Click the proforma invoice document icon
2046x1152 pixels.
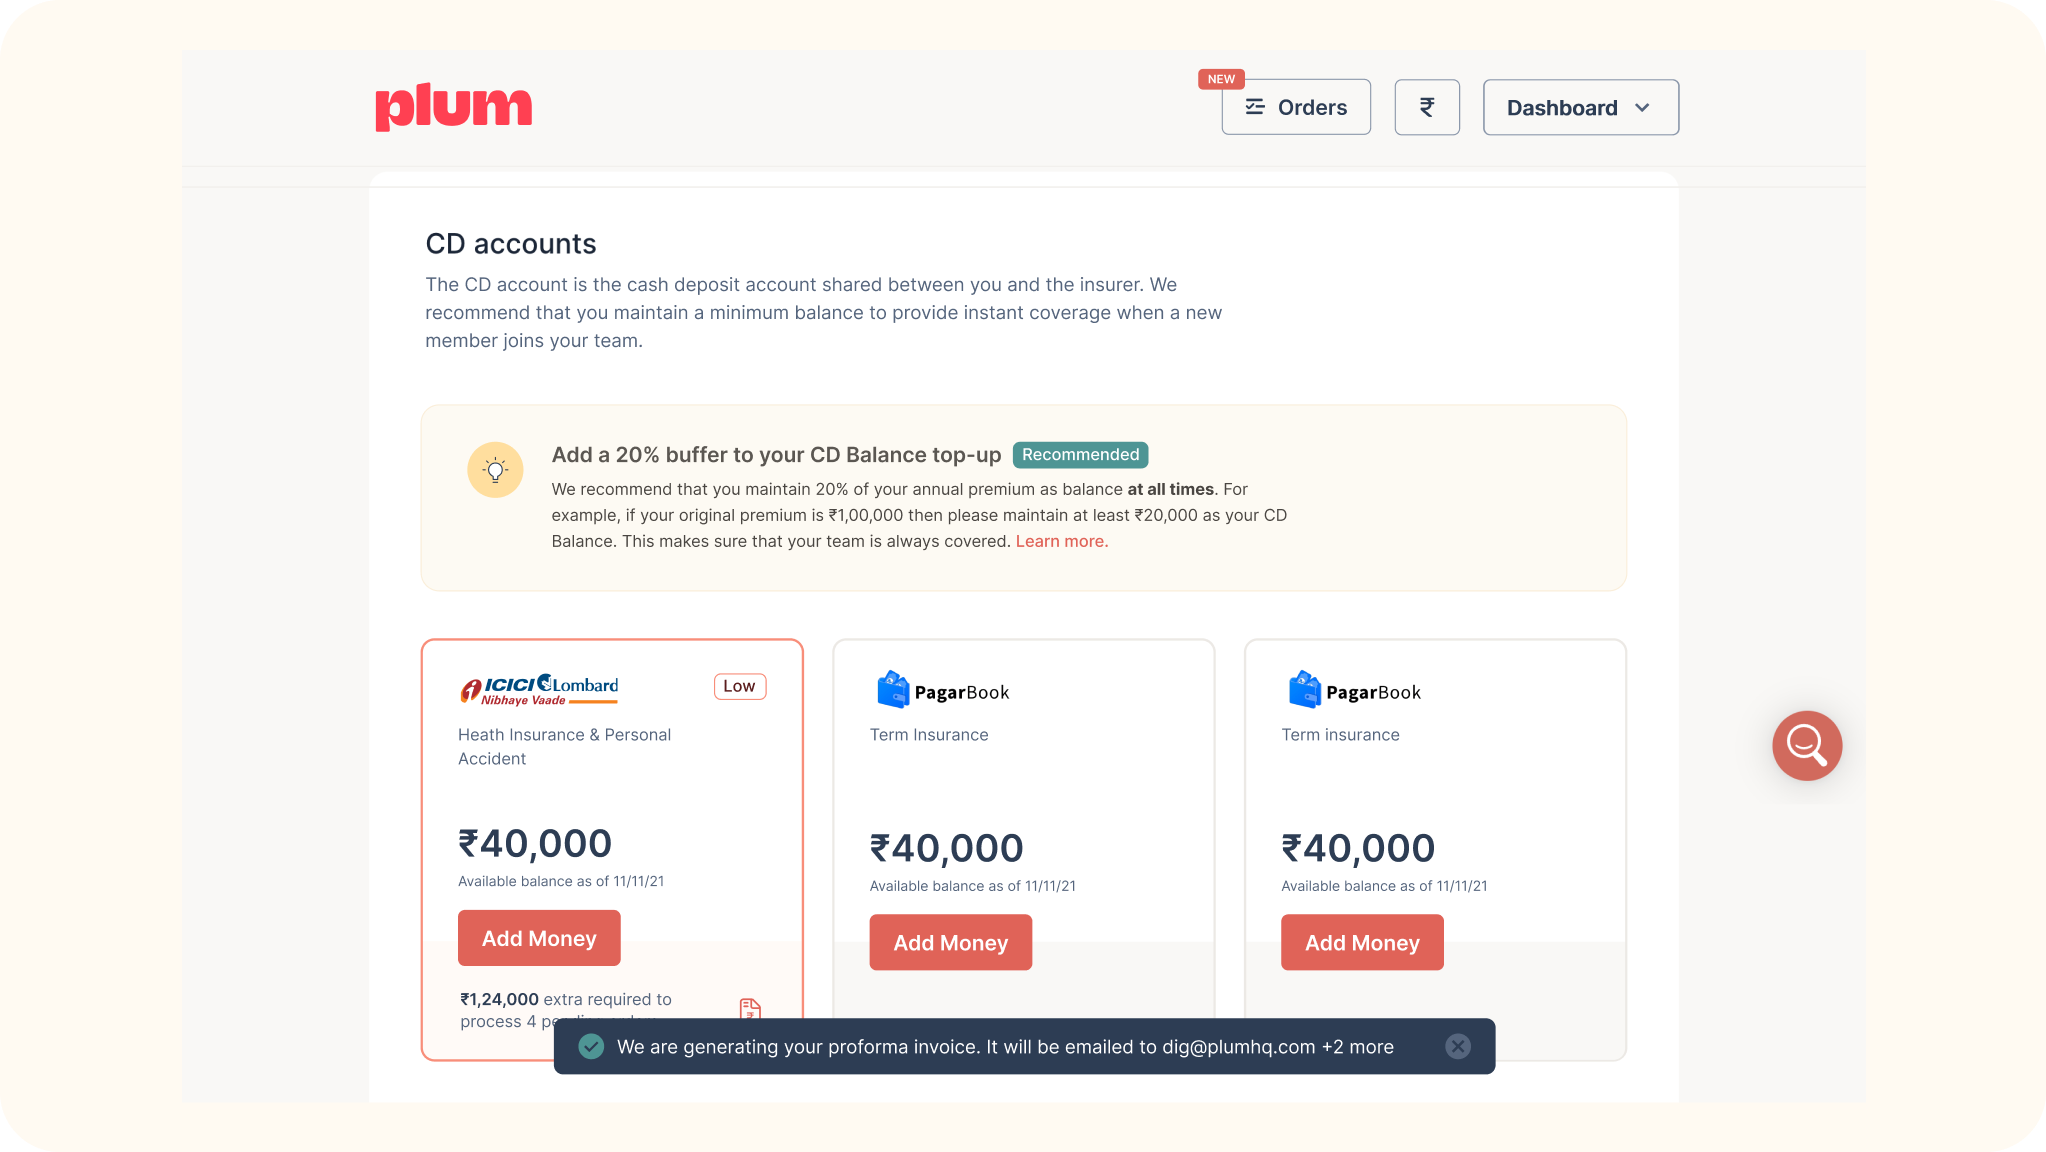click(x=750, y=1008)
